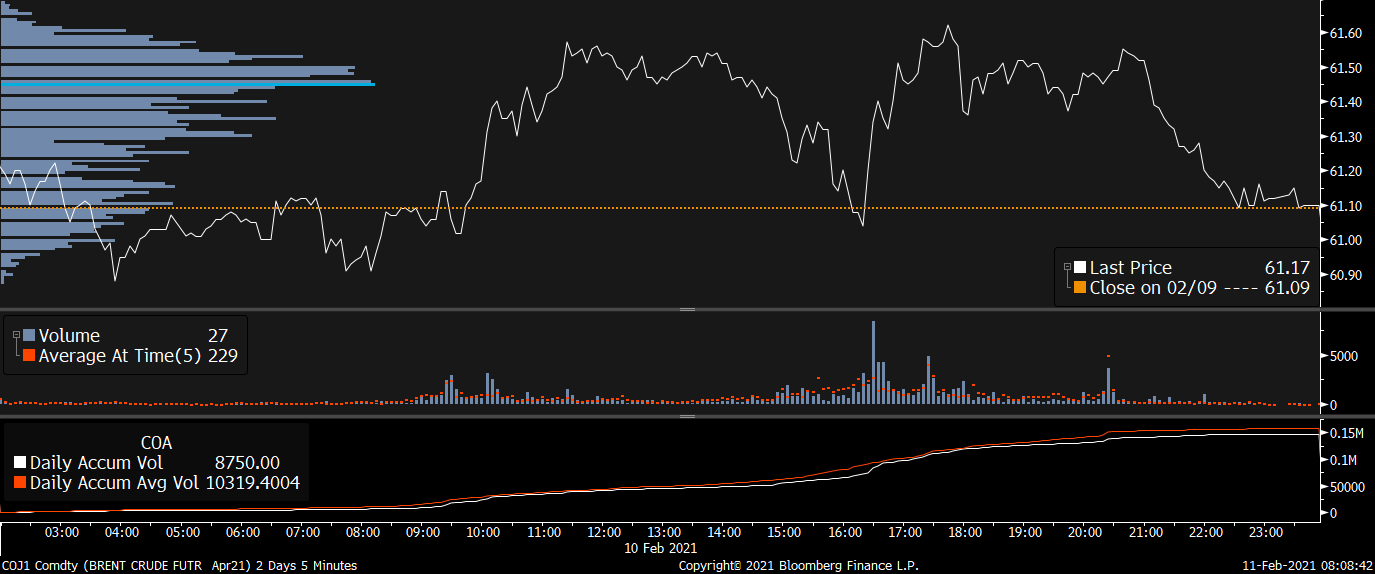Click the 06:00 time axis label
The height and width of the screenshot is (574, 1375).
coord(243,532)
